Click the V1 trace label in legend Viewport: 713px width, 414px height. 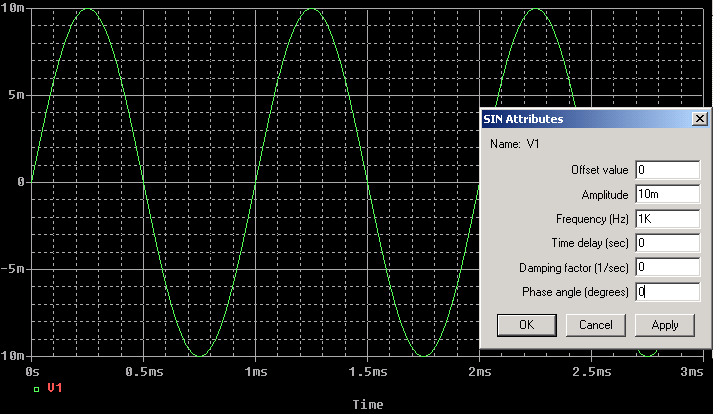pyautogui.click(x=55, y=388)
